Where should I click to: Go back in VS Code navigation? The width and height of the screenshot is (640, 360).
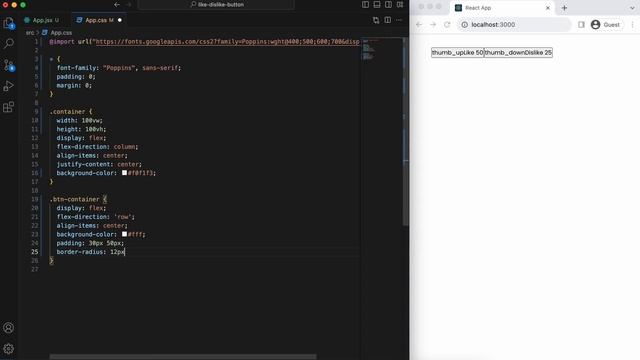click(117, 4)
